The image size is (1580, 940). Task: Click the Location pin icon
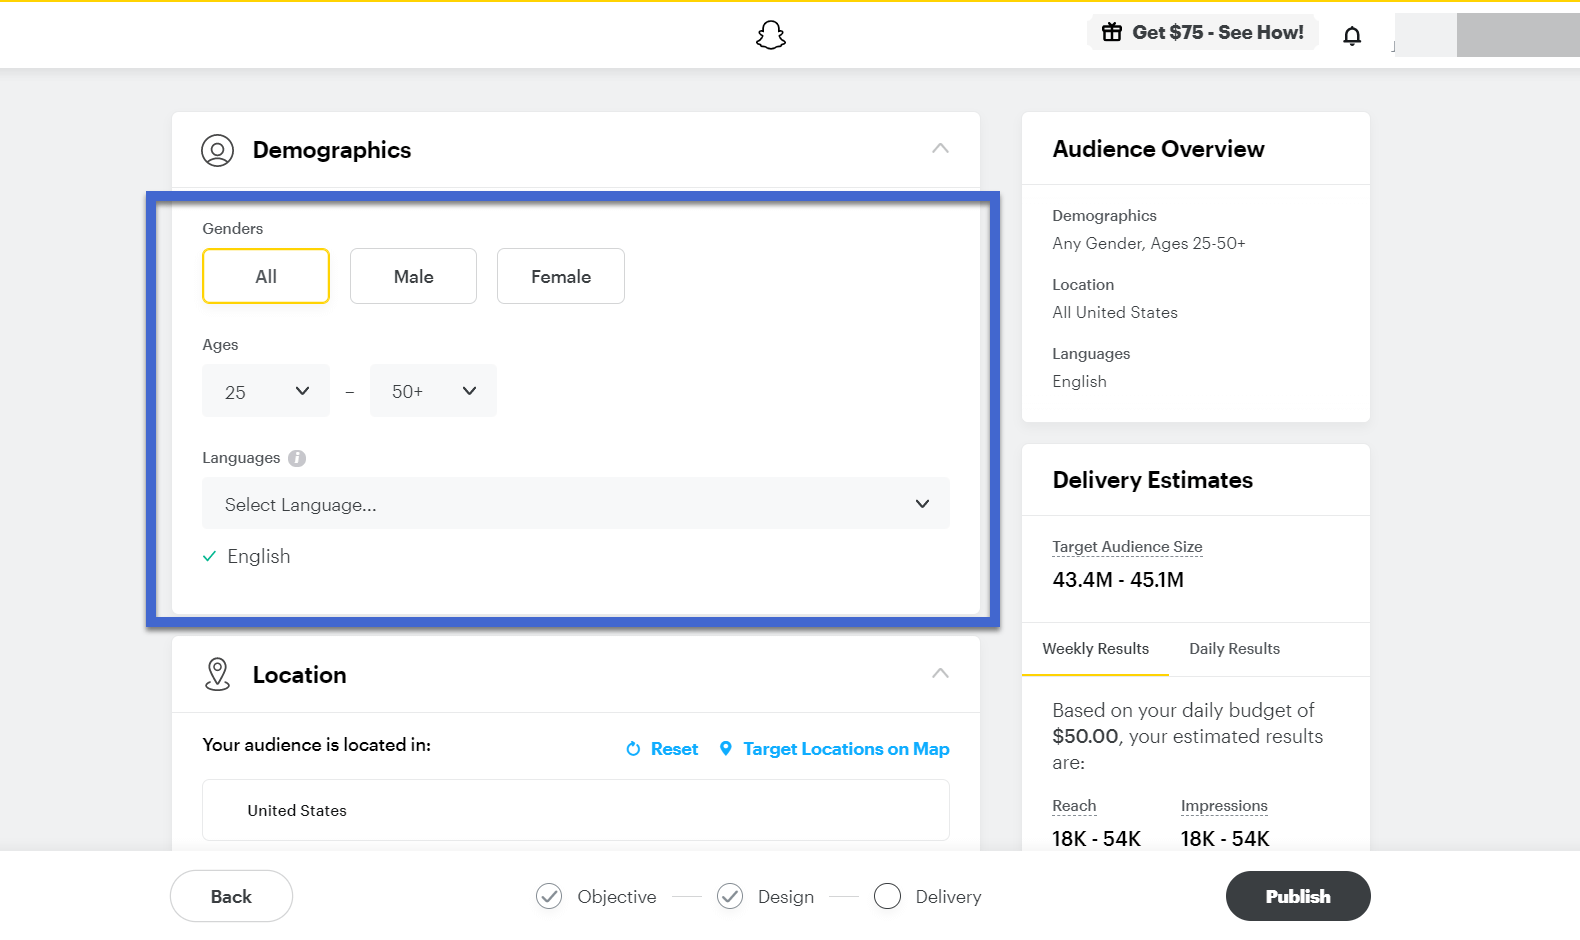coord(217,674)
